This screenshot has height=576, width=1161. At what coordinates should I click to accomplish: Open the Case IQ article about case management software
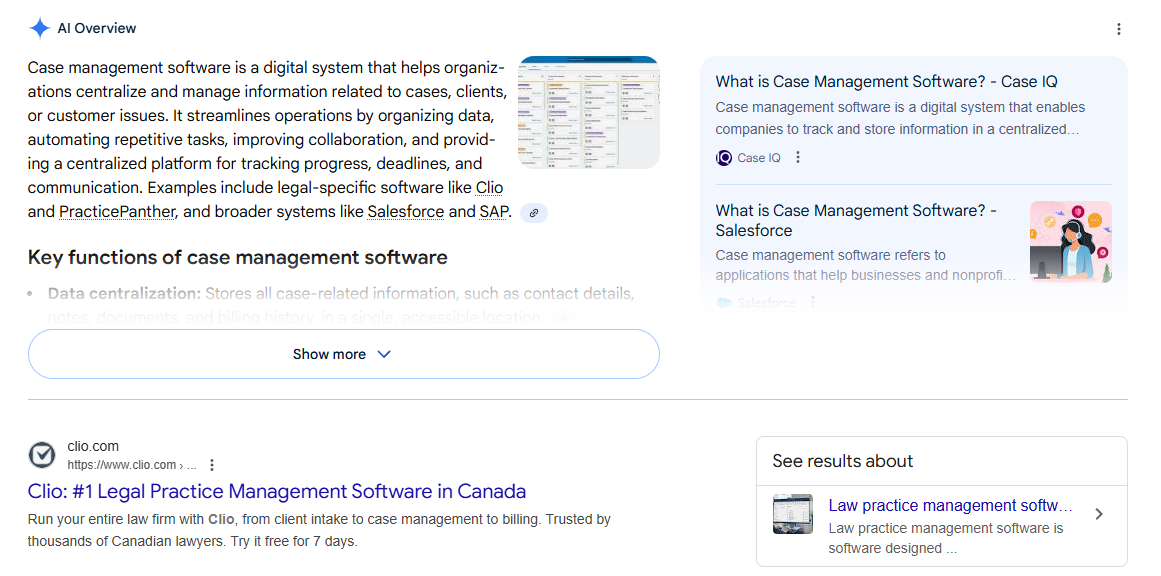(x=888, y=81)
